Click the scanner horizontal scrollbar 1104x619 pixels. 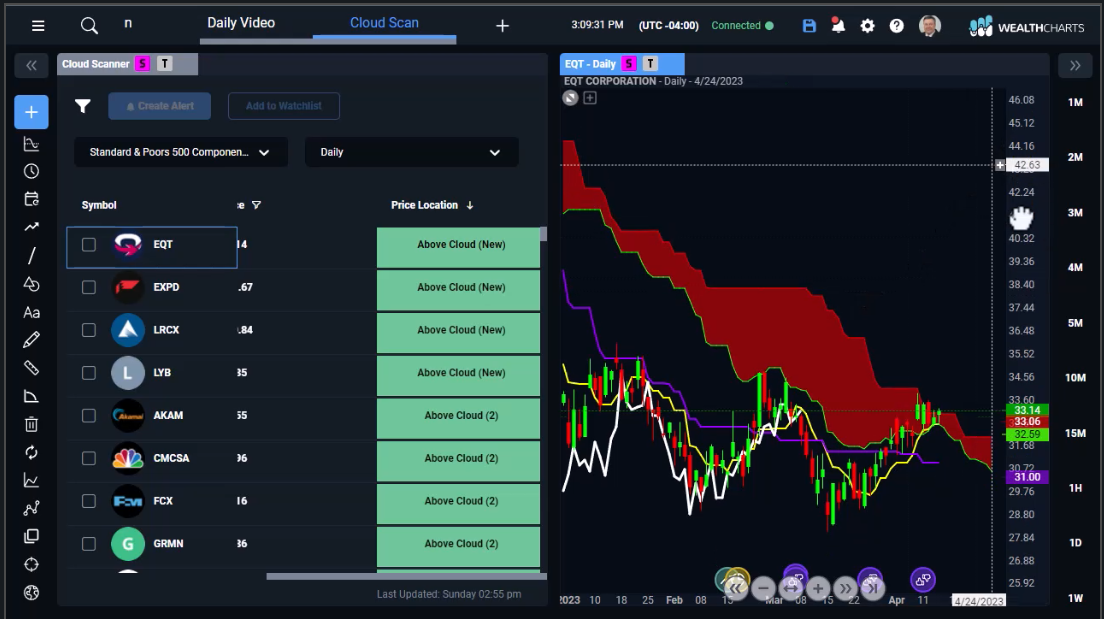[406, 577]
